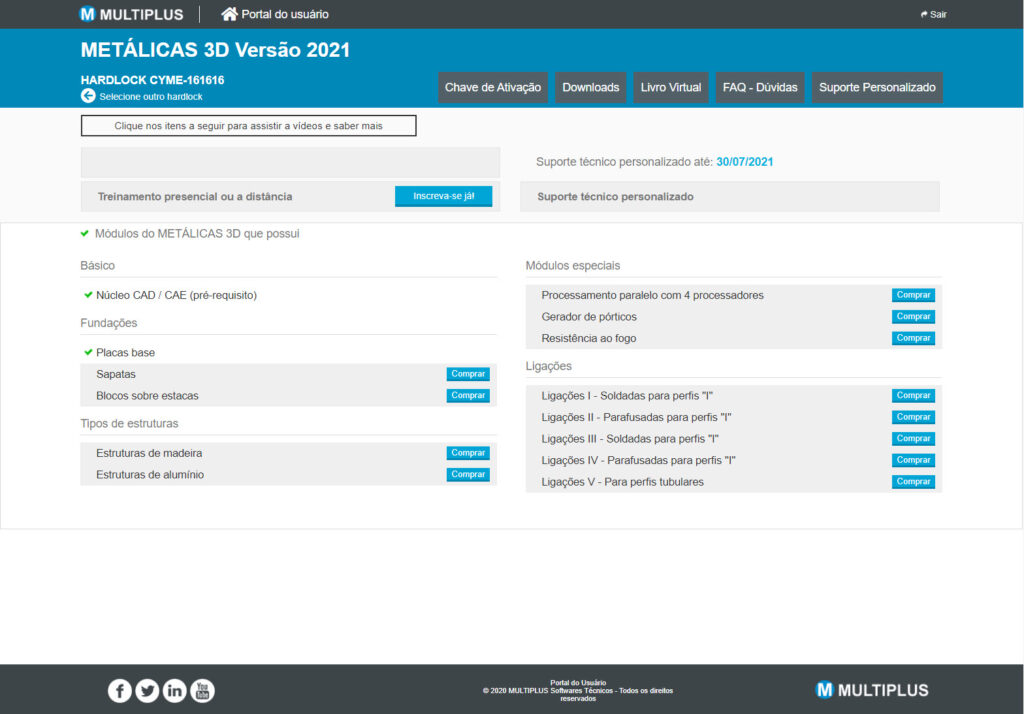Screen dimensions: 1024x714
Task: Buy Ligações IV - Parafusadas module
Action: click(x=914, y=460)
